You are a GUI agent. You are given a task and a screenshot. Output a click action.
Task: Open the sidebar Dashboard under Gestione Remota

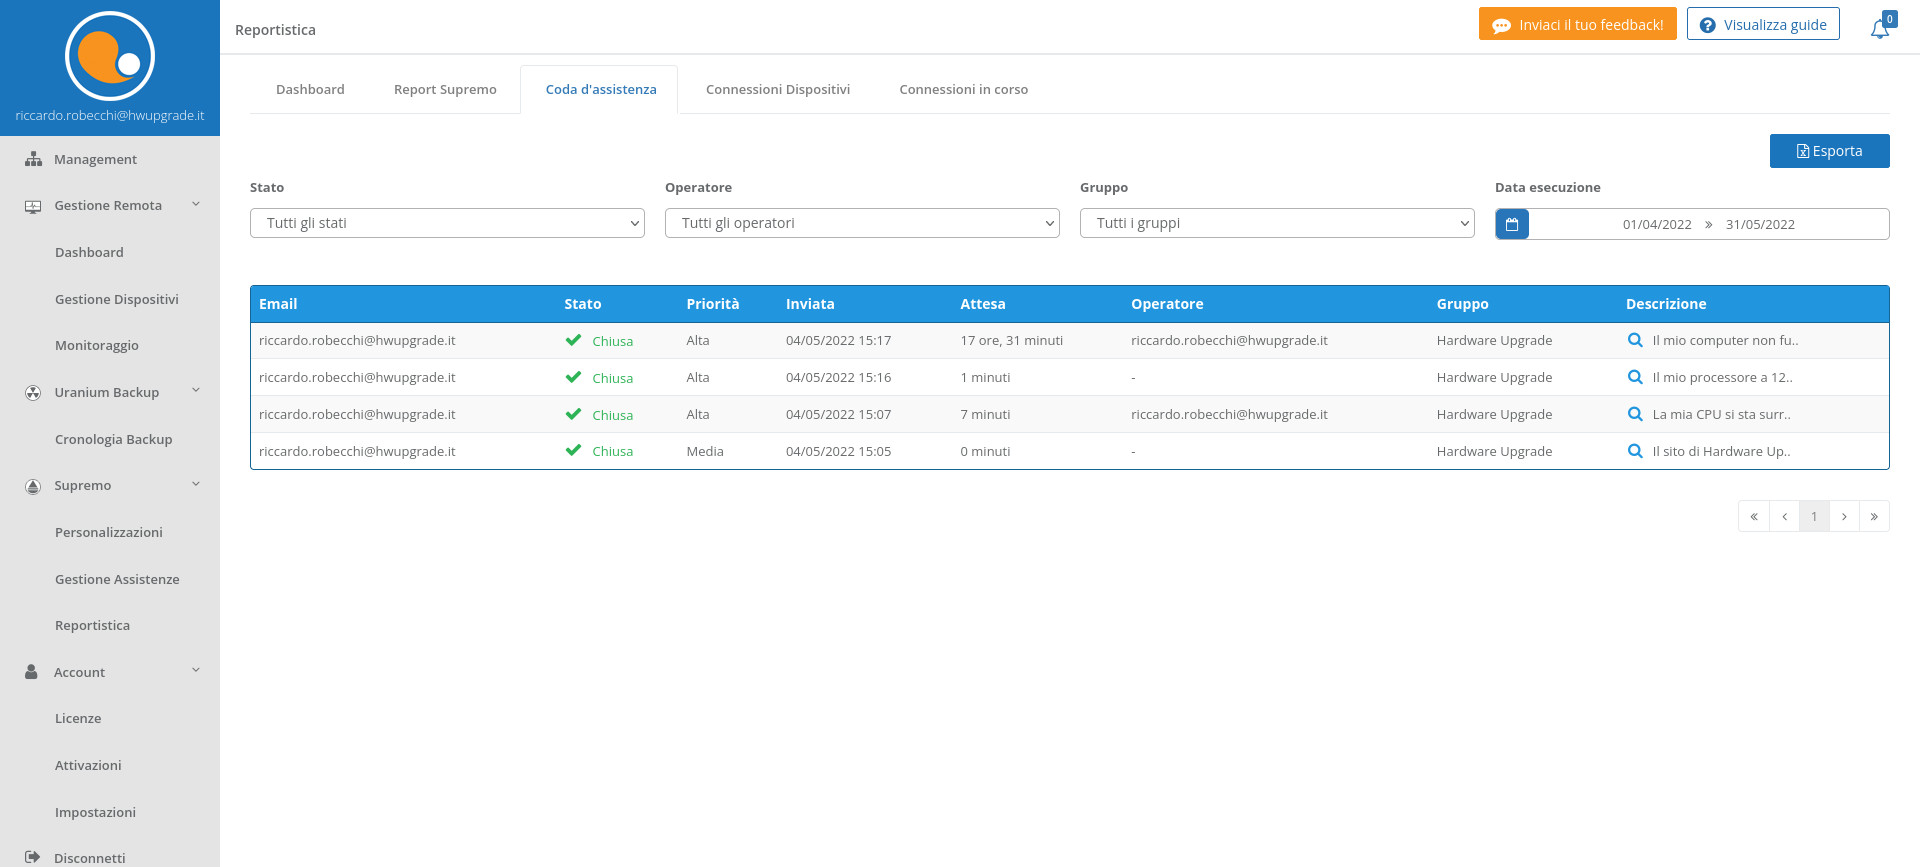(89, 252)
